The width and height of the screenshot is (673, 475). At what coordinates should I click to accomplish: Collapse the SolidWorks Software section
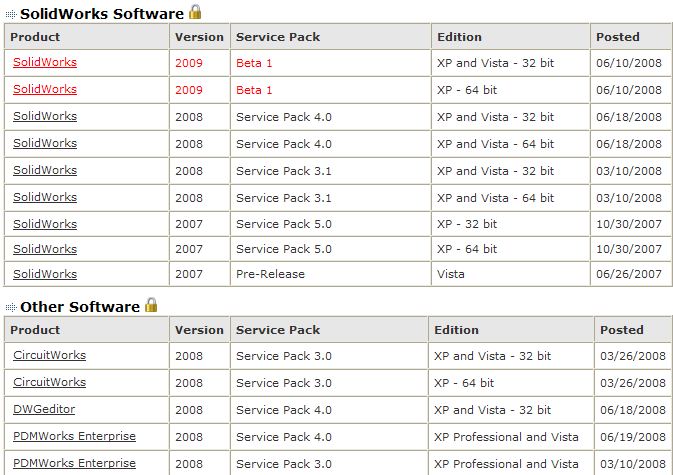pyautogui.click(x=10, y=14)
